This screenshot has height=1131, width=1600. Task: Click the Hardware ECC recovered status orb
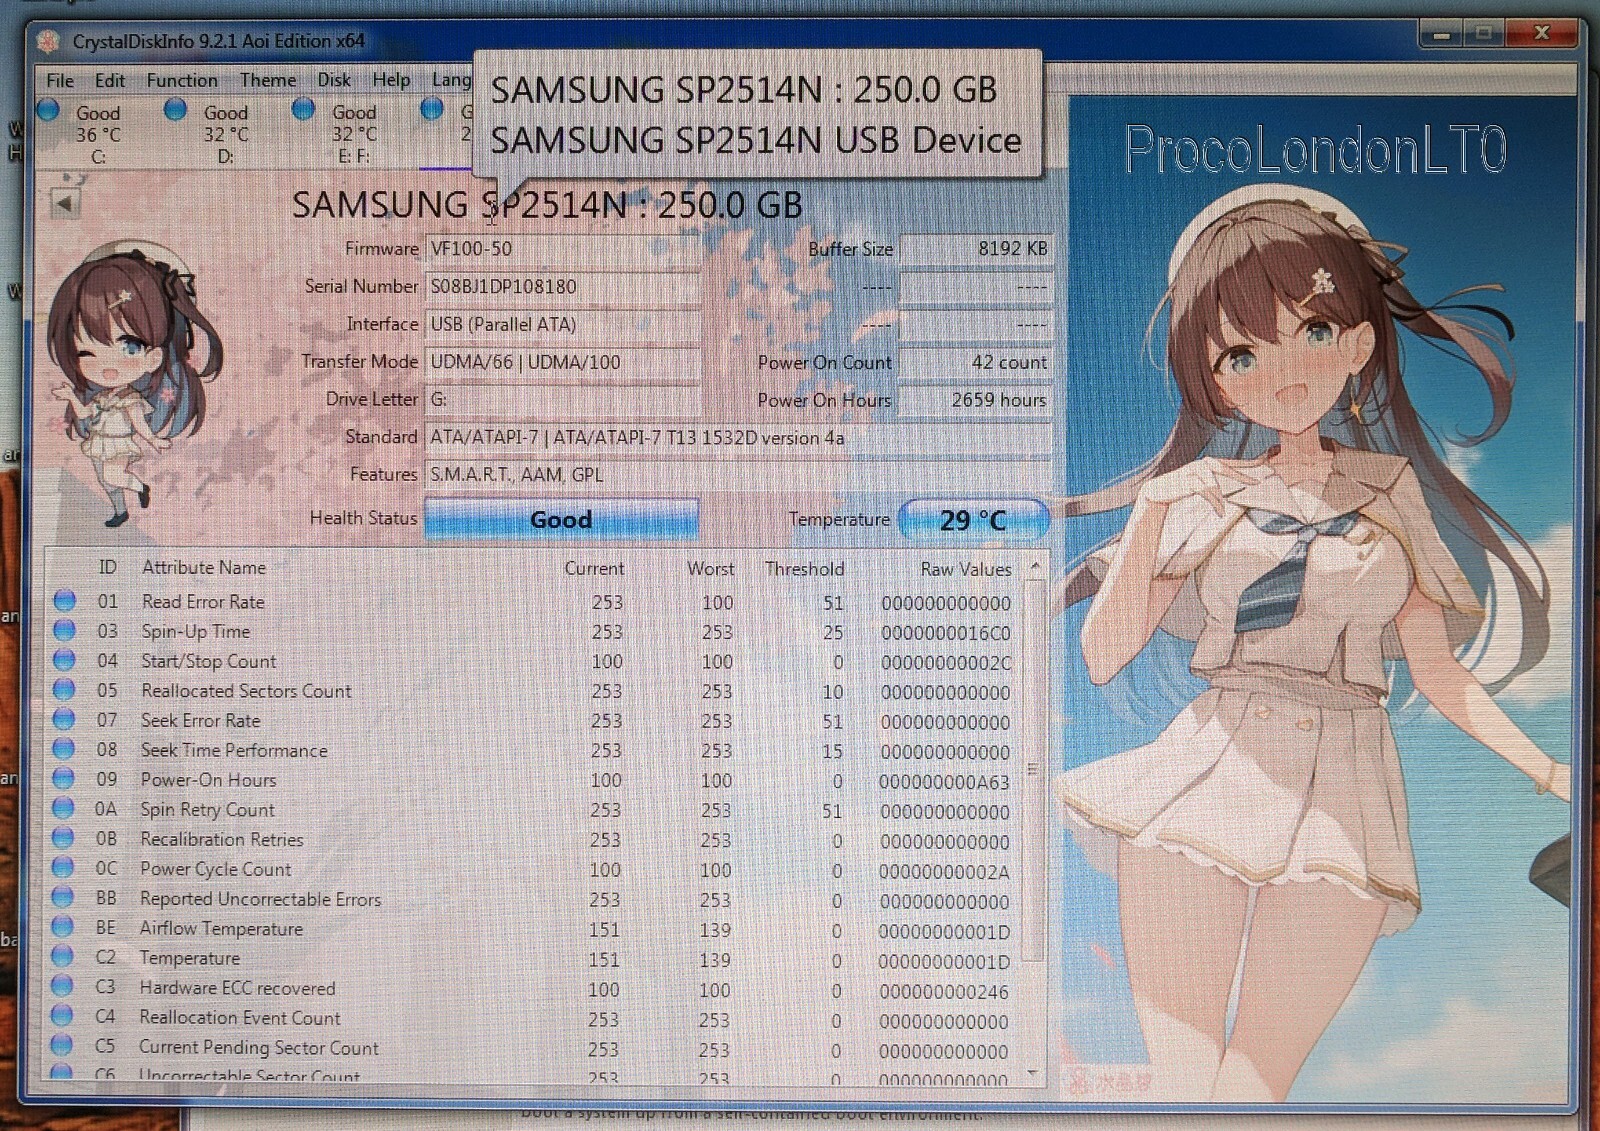62,986
